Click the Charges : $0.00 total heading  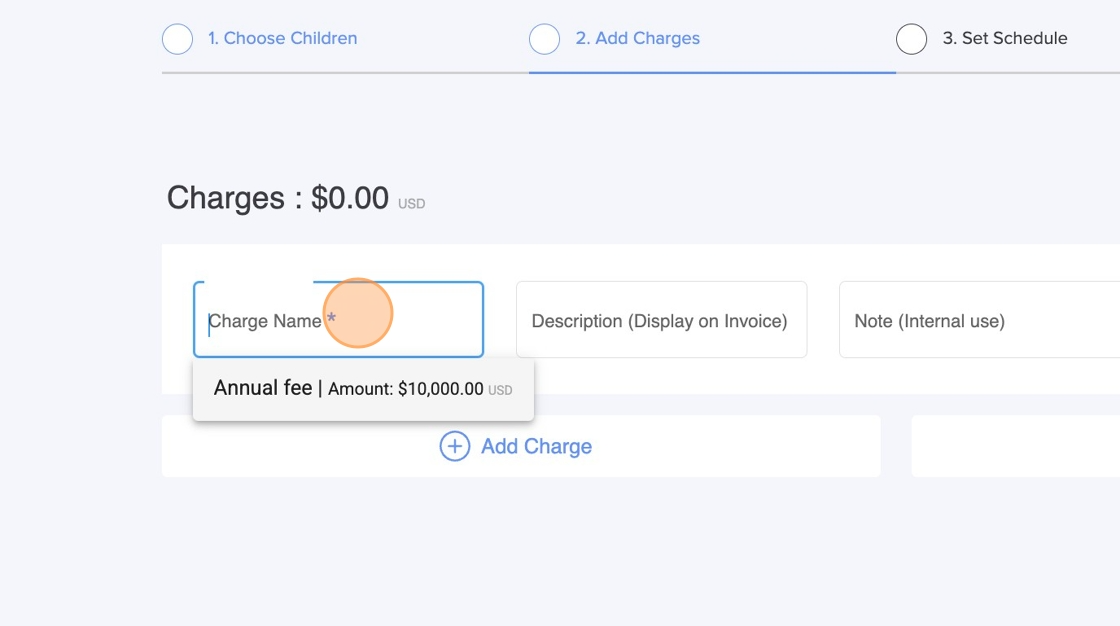pyautogui.click(x=278, y=198)
